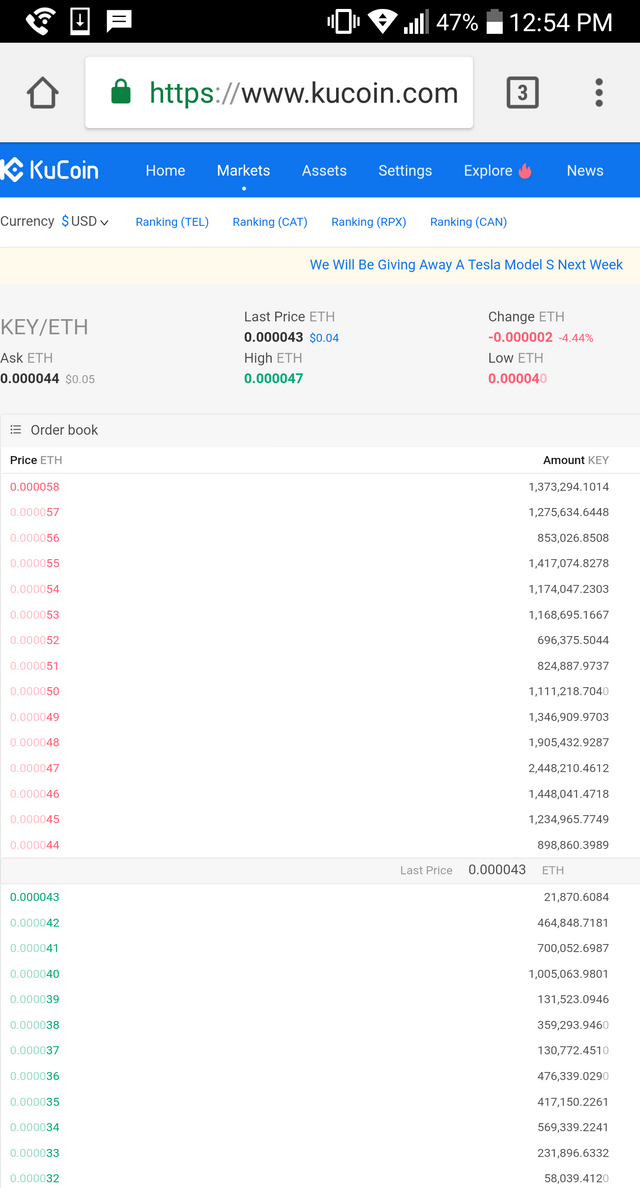This screenshot has width=640, height=1188.
Task: Tap the fire icon beside Explore
Action: [525, 171]
